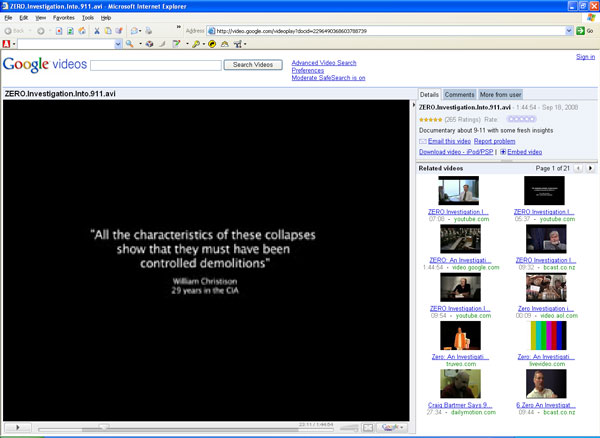600x438 pixels.
Task: Open the first related video thumbnail
Action: 459,191
